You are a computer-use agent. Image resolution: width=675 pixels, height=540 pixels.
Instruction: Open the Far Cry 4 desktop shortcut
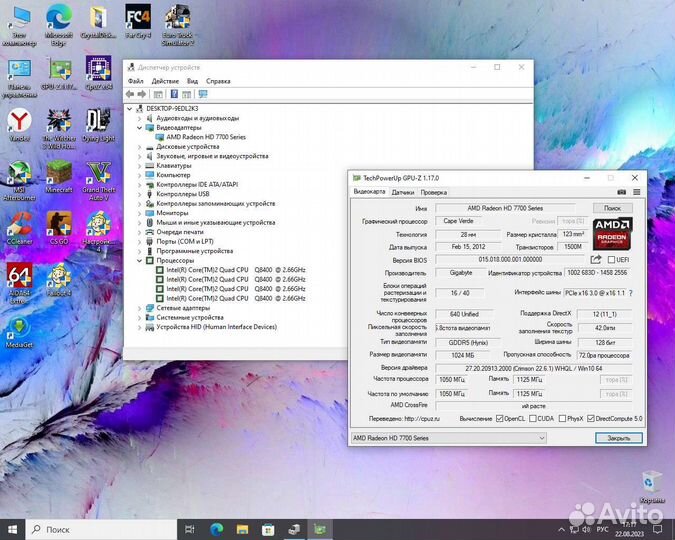point(138,21)
